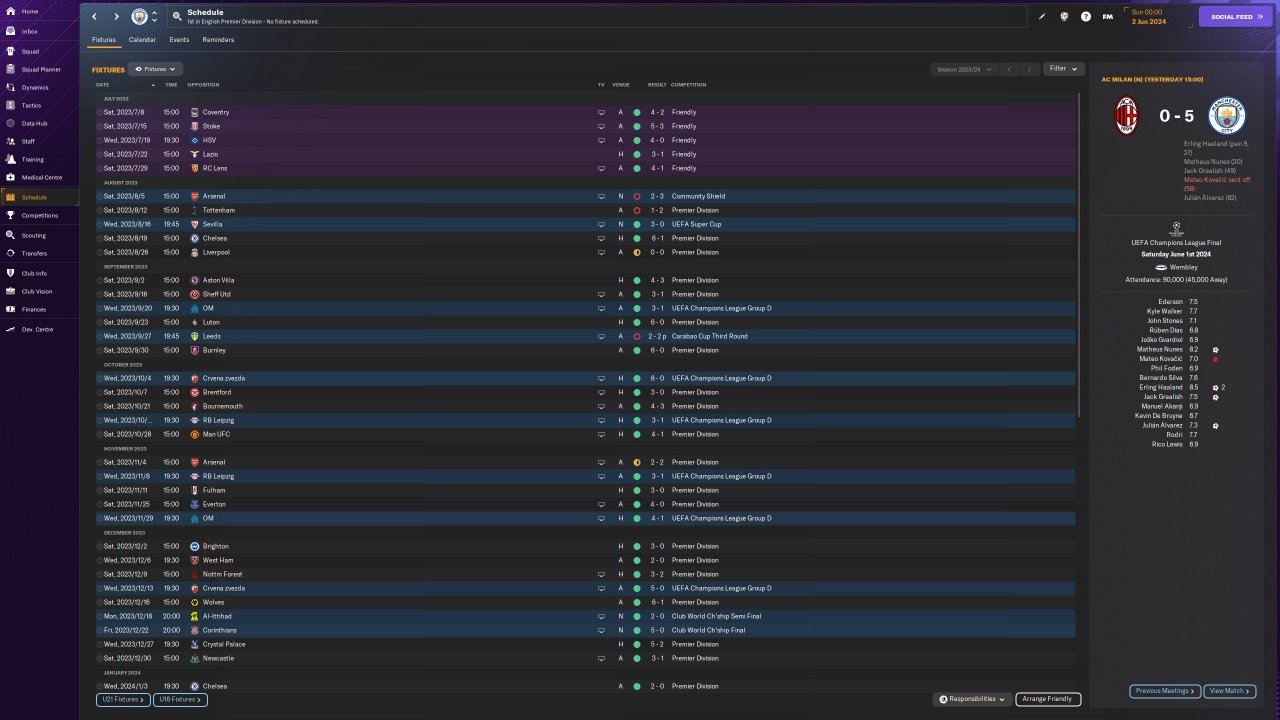Go back with the top-bar back arrow

[x=95, y=17]
